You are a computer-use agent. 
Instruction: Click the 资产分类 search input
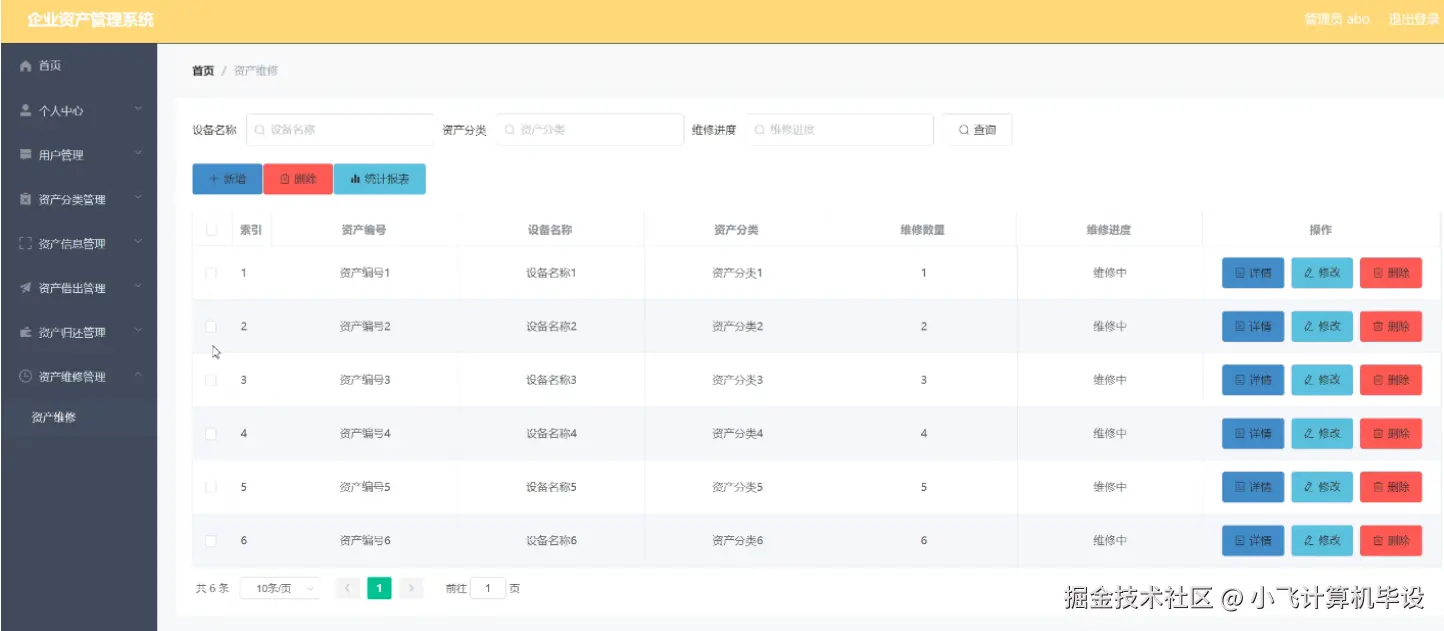pos(590,130)
